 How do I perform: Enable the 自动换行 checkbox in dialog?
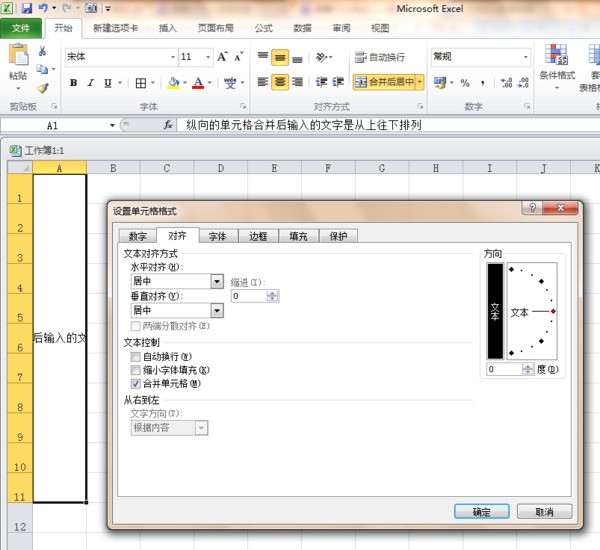(x=137, y=356)
